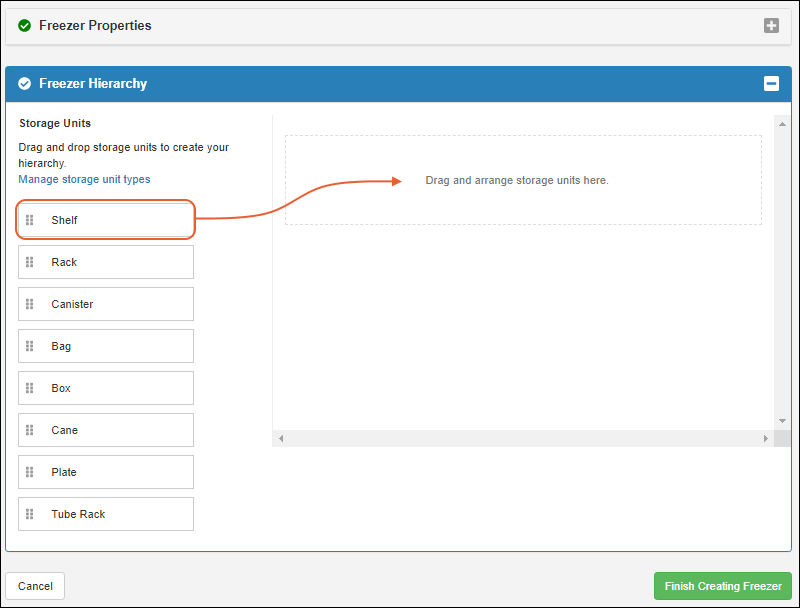This screenshot has height=608, width=800.
Task: Click the Freezer Hierarchy header title
Action: tap(93, 84)
